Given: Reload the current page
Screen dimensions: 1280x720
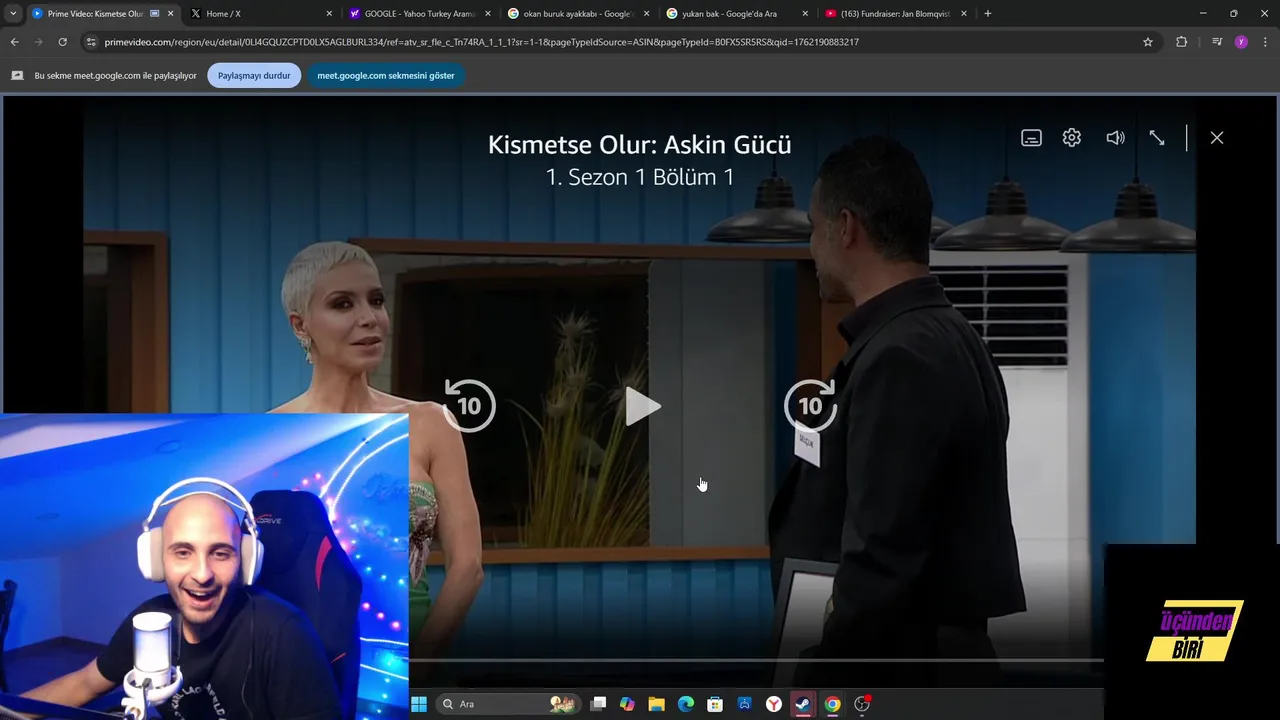Looking at the screenshot, I should pyautogui.click(x=62, y=42).
